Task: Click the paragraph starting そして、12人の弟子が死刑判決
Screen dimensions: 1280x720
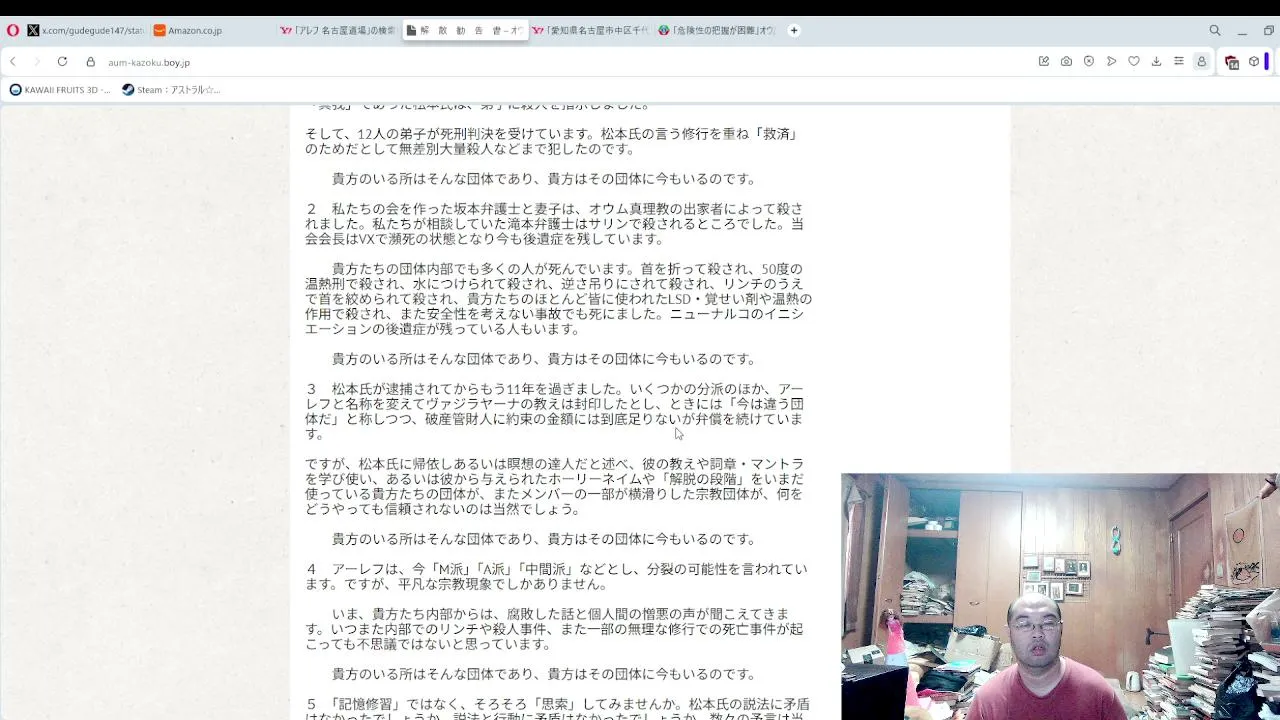Action: point(552,141)
